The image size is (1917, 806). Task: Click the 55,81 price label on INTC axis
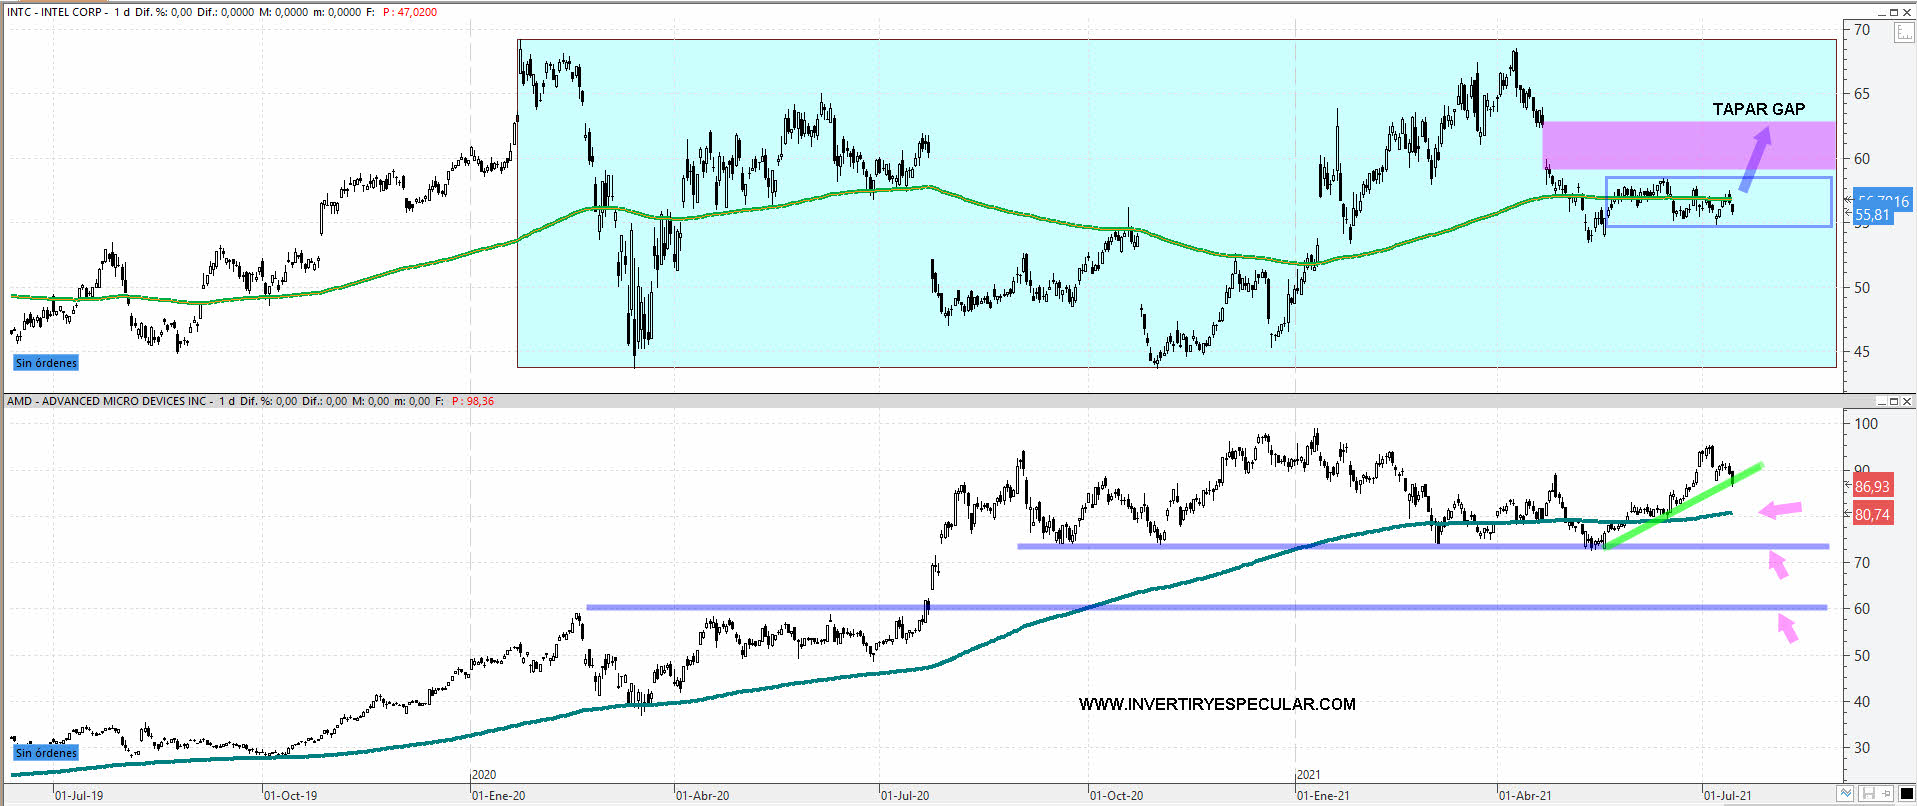click(1872, 215)
